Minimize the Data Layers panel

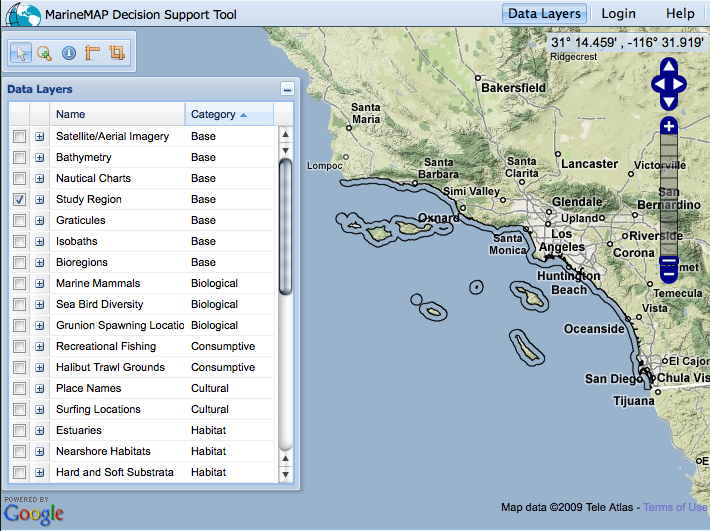point(287,89)
